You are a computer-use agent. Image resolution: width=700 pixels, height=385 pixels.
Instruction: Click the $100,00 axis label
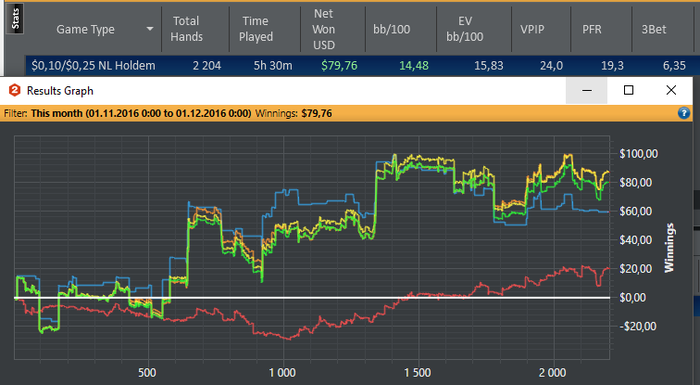tap(638, 154)
